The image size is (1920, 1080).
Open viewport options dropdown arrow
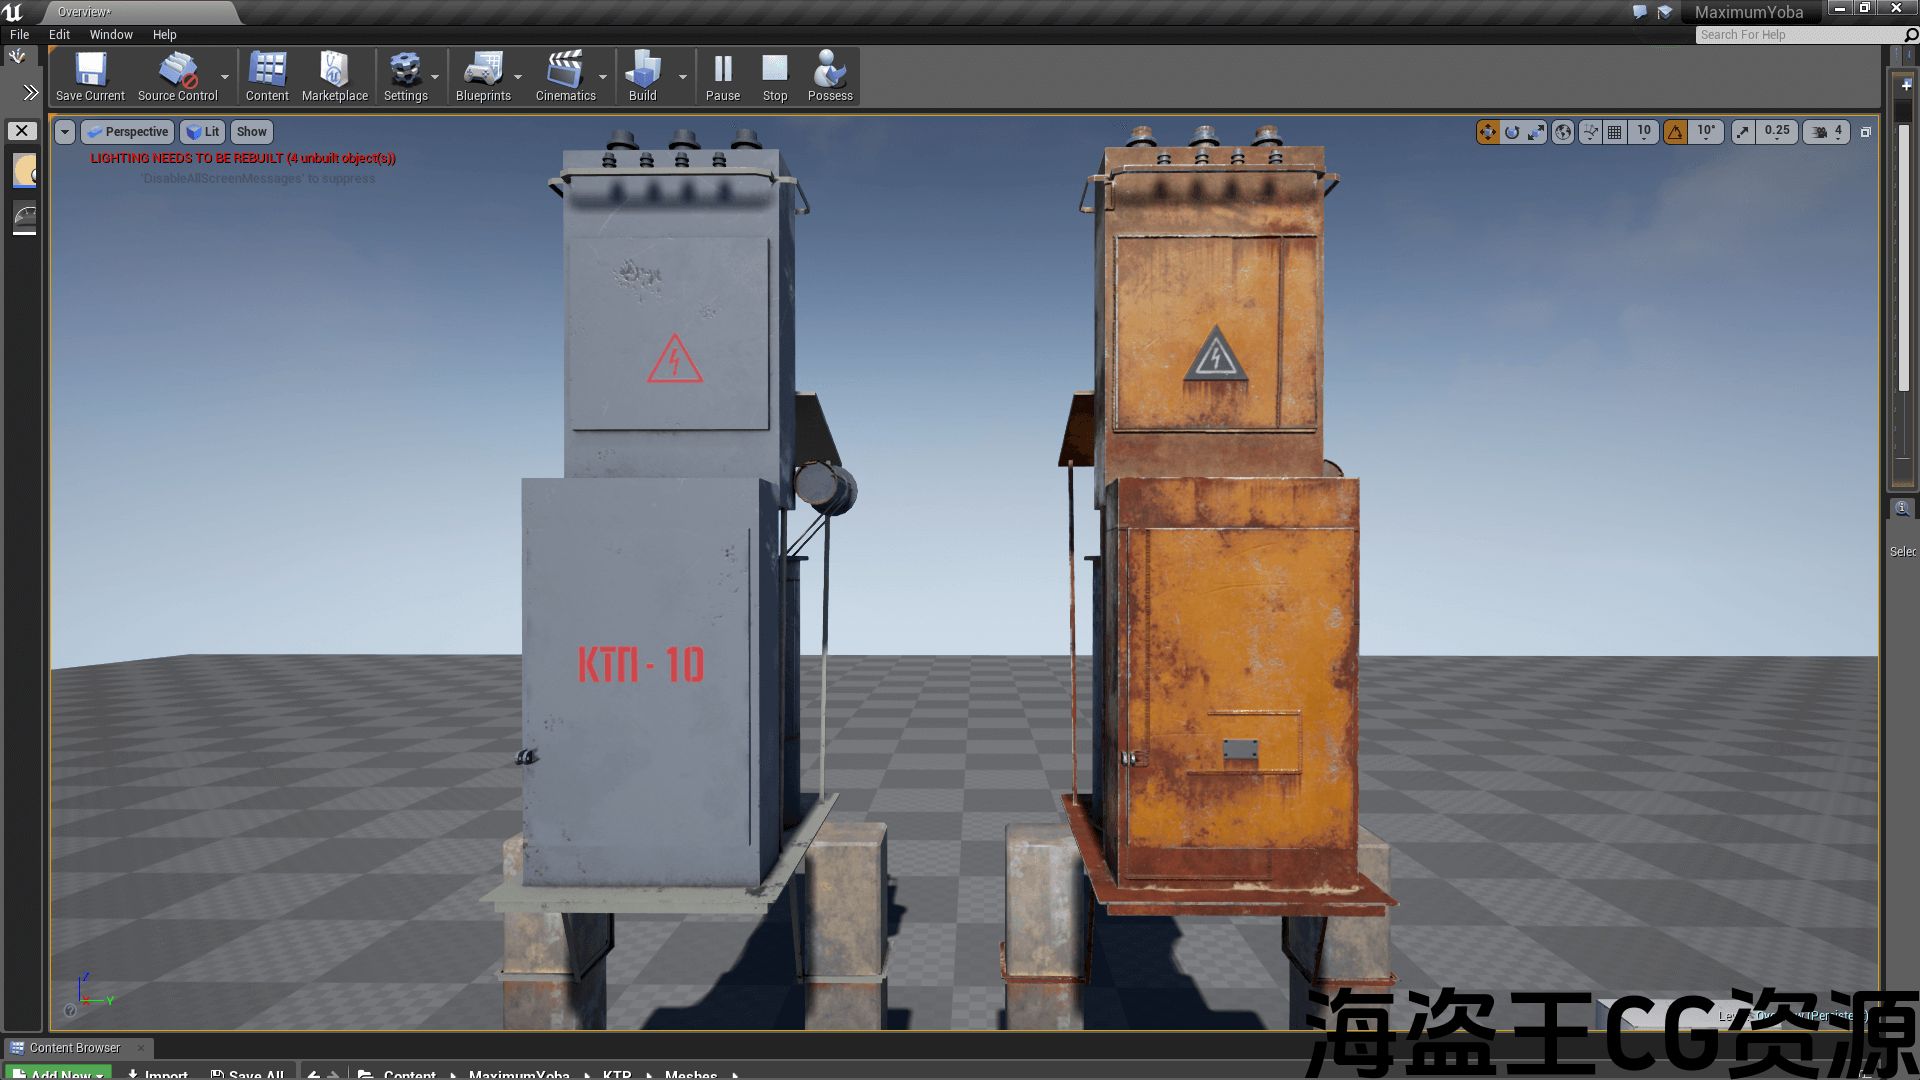tap(65, 132)
